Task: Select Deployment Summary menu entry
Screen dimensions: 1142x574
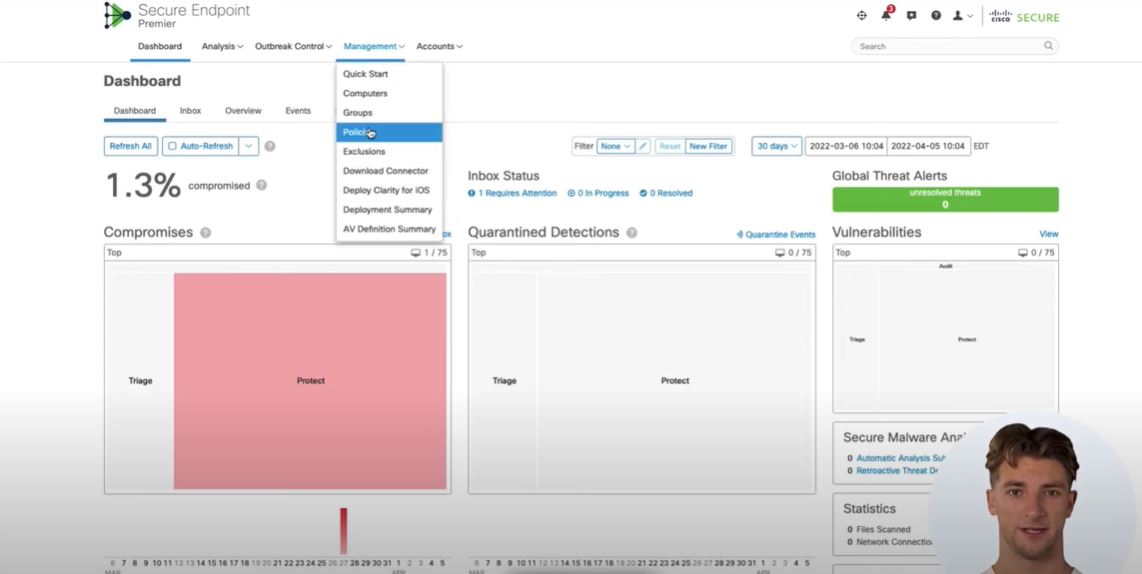Action: pyautogui.click(x=389, y=209)
